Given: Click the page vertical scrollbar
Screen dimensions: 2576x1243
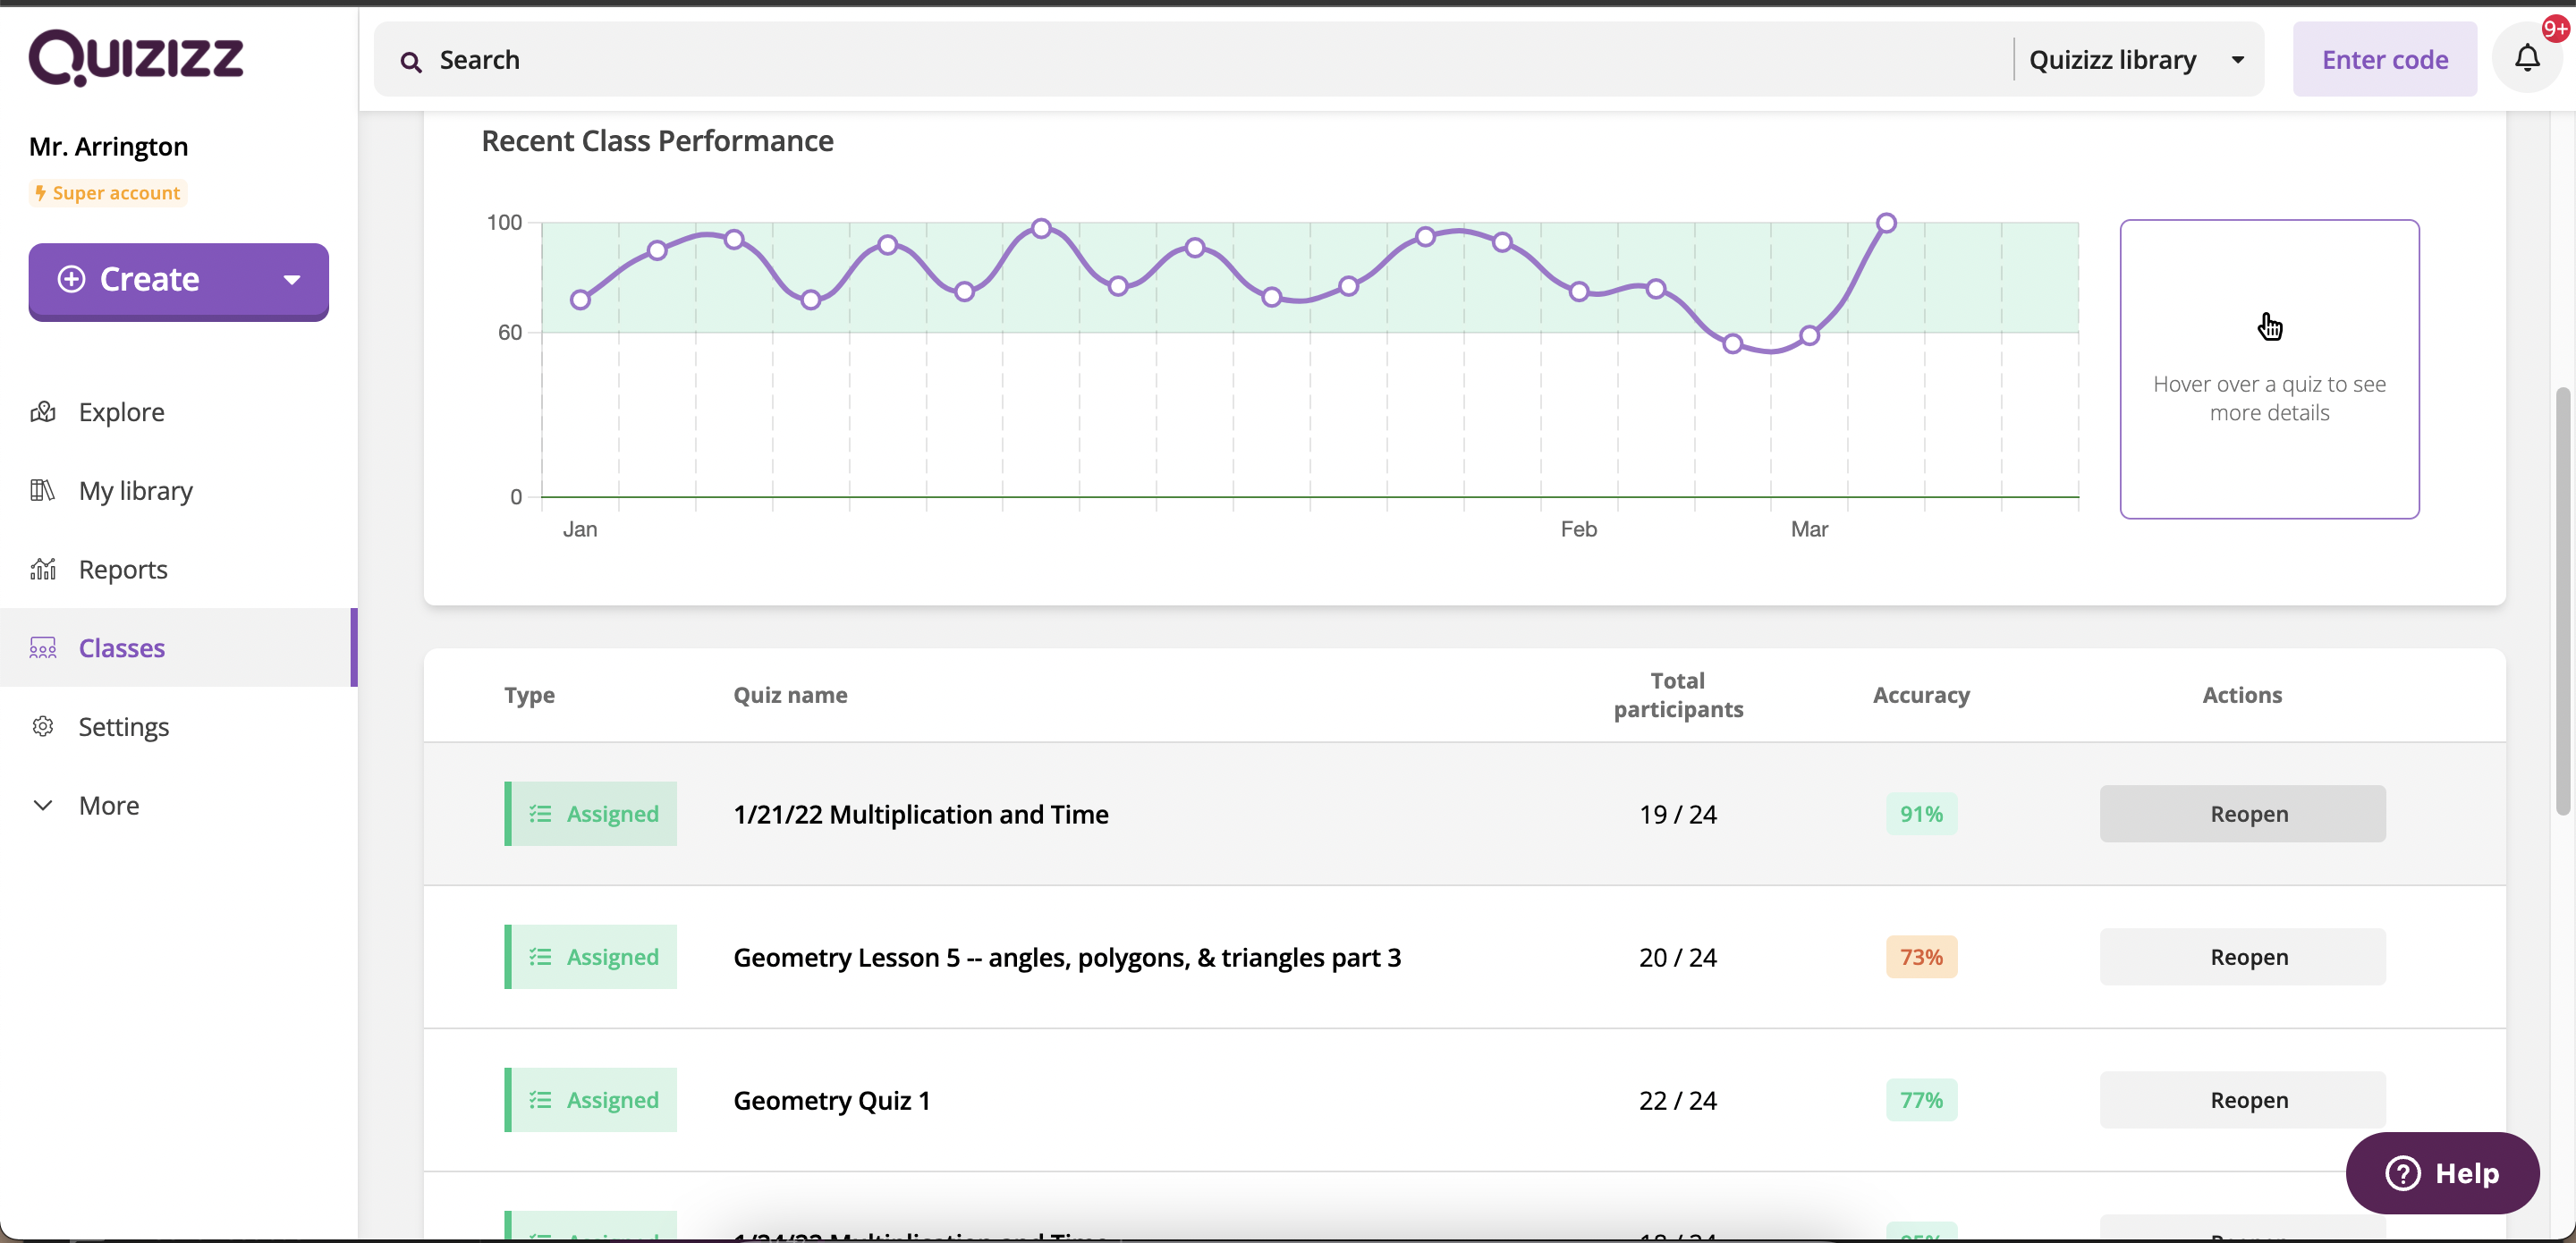Looking at the screenshot, I should (x=2562, y=600).
